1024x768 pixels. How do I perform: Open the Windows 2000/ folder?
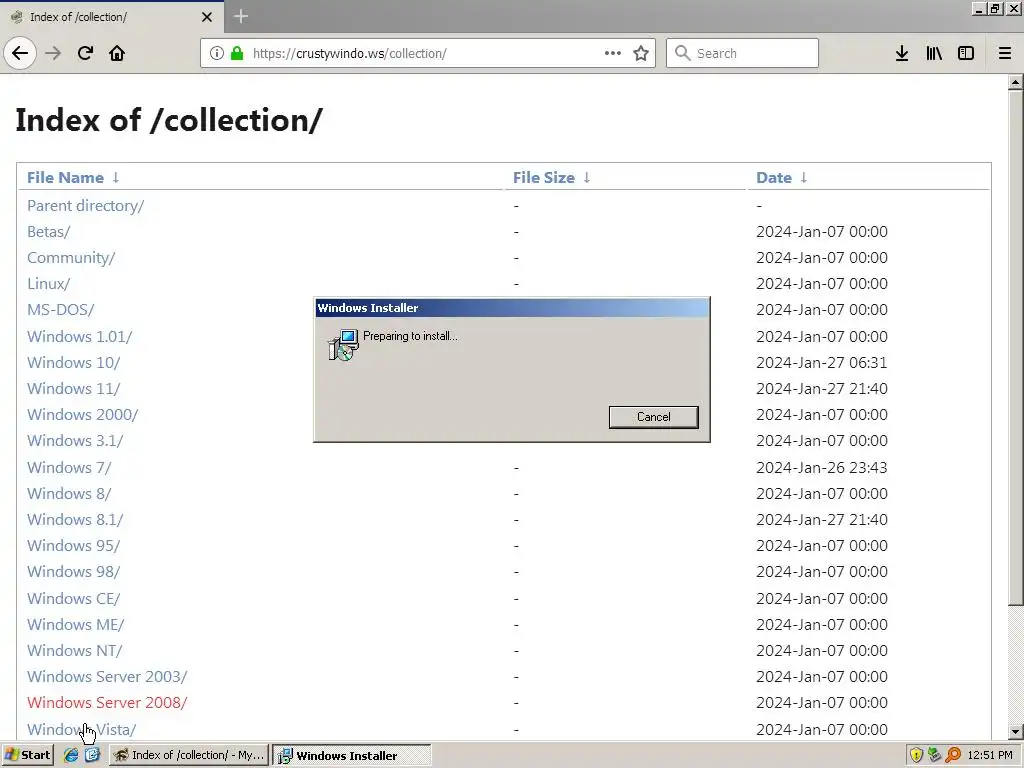point(83,415)
